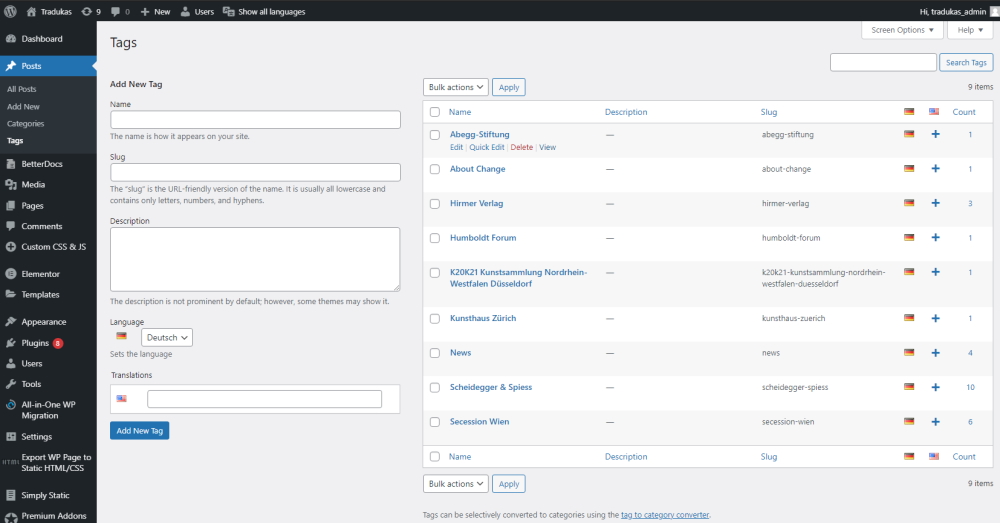Click the search tags input field
Screen dimensions: 1000x523
click(x=883, y=63)
